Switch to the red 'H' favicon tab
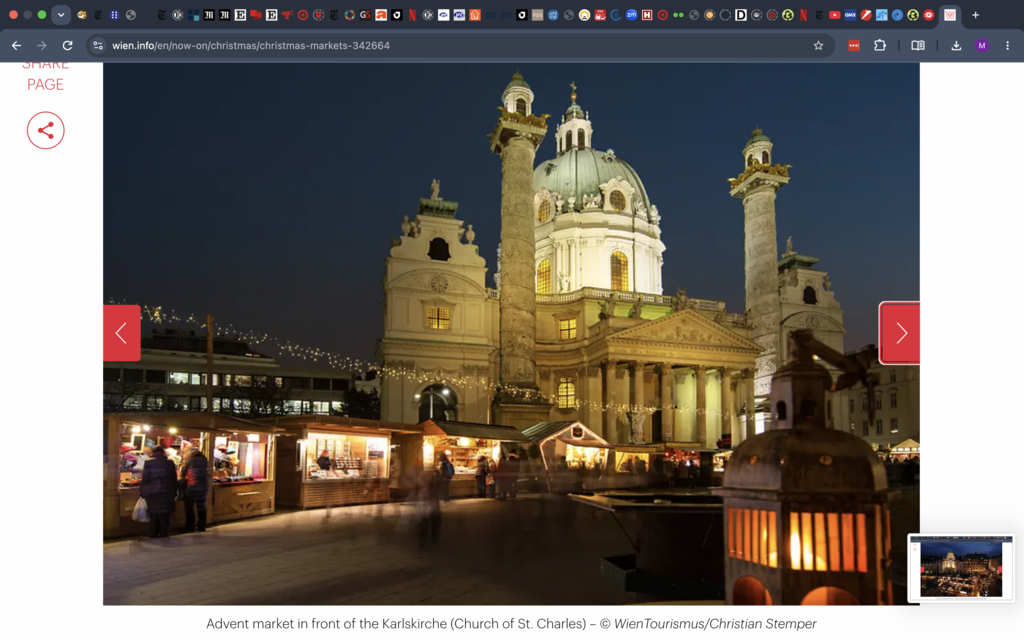 pos(647,15)
